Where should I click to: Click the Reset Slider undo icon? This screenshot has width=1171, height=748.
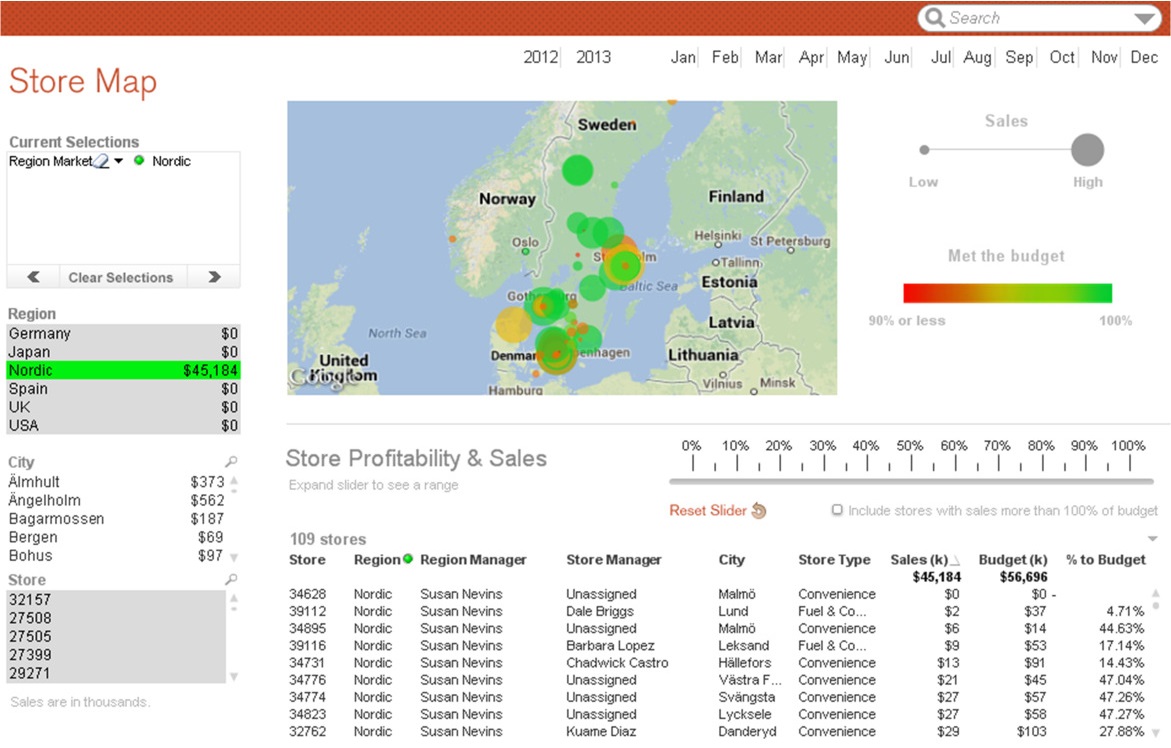759,511
